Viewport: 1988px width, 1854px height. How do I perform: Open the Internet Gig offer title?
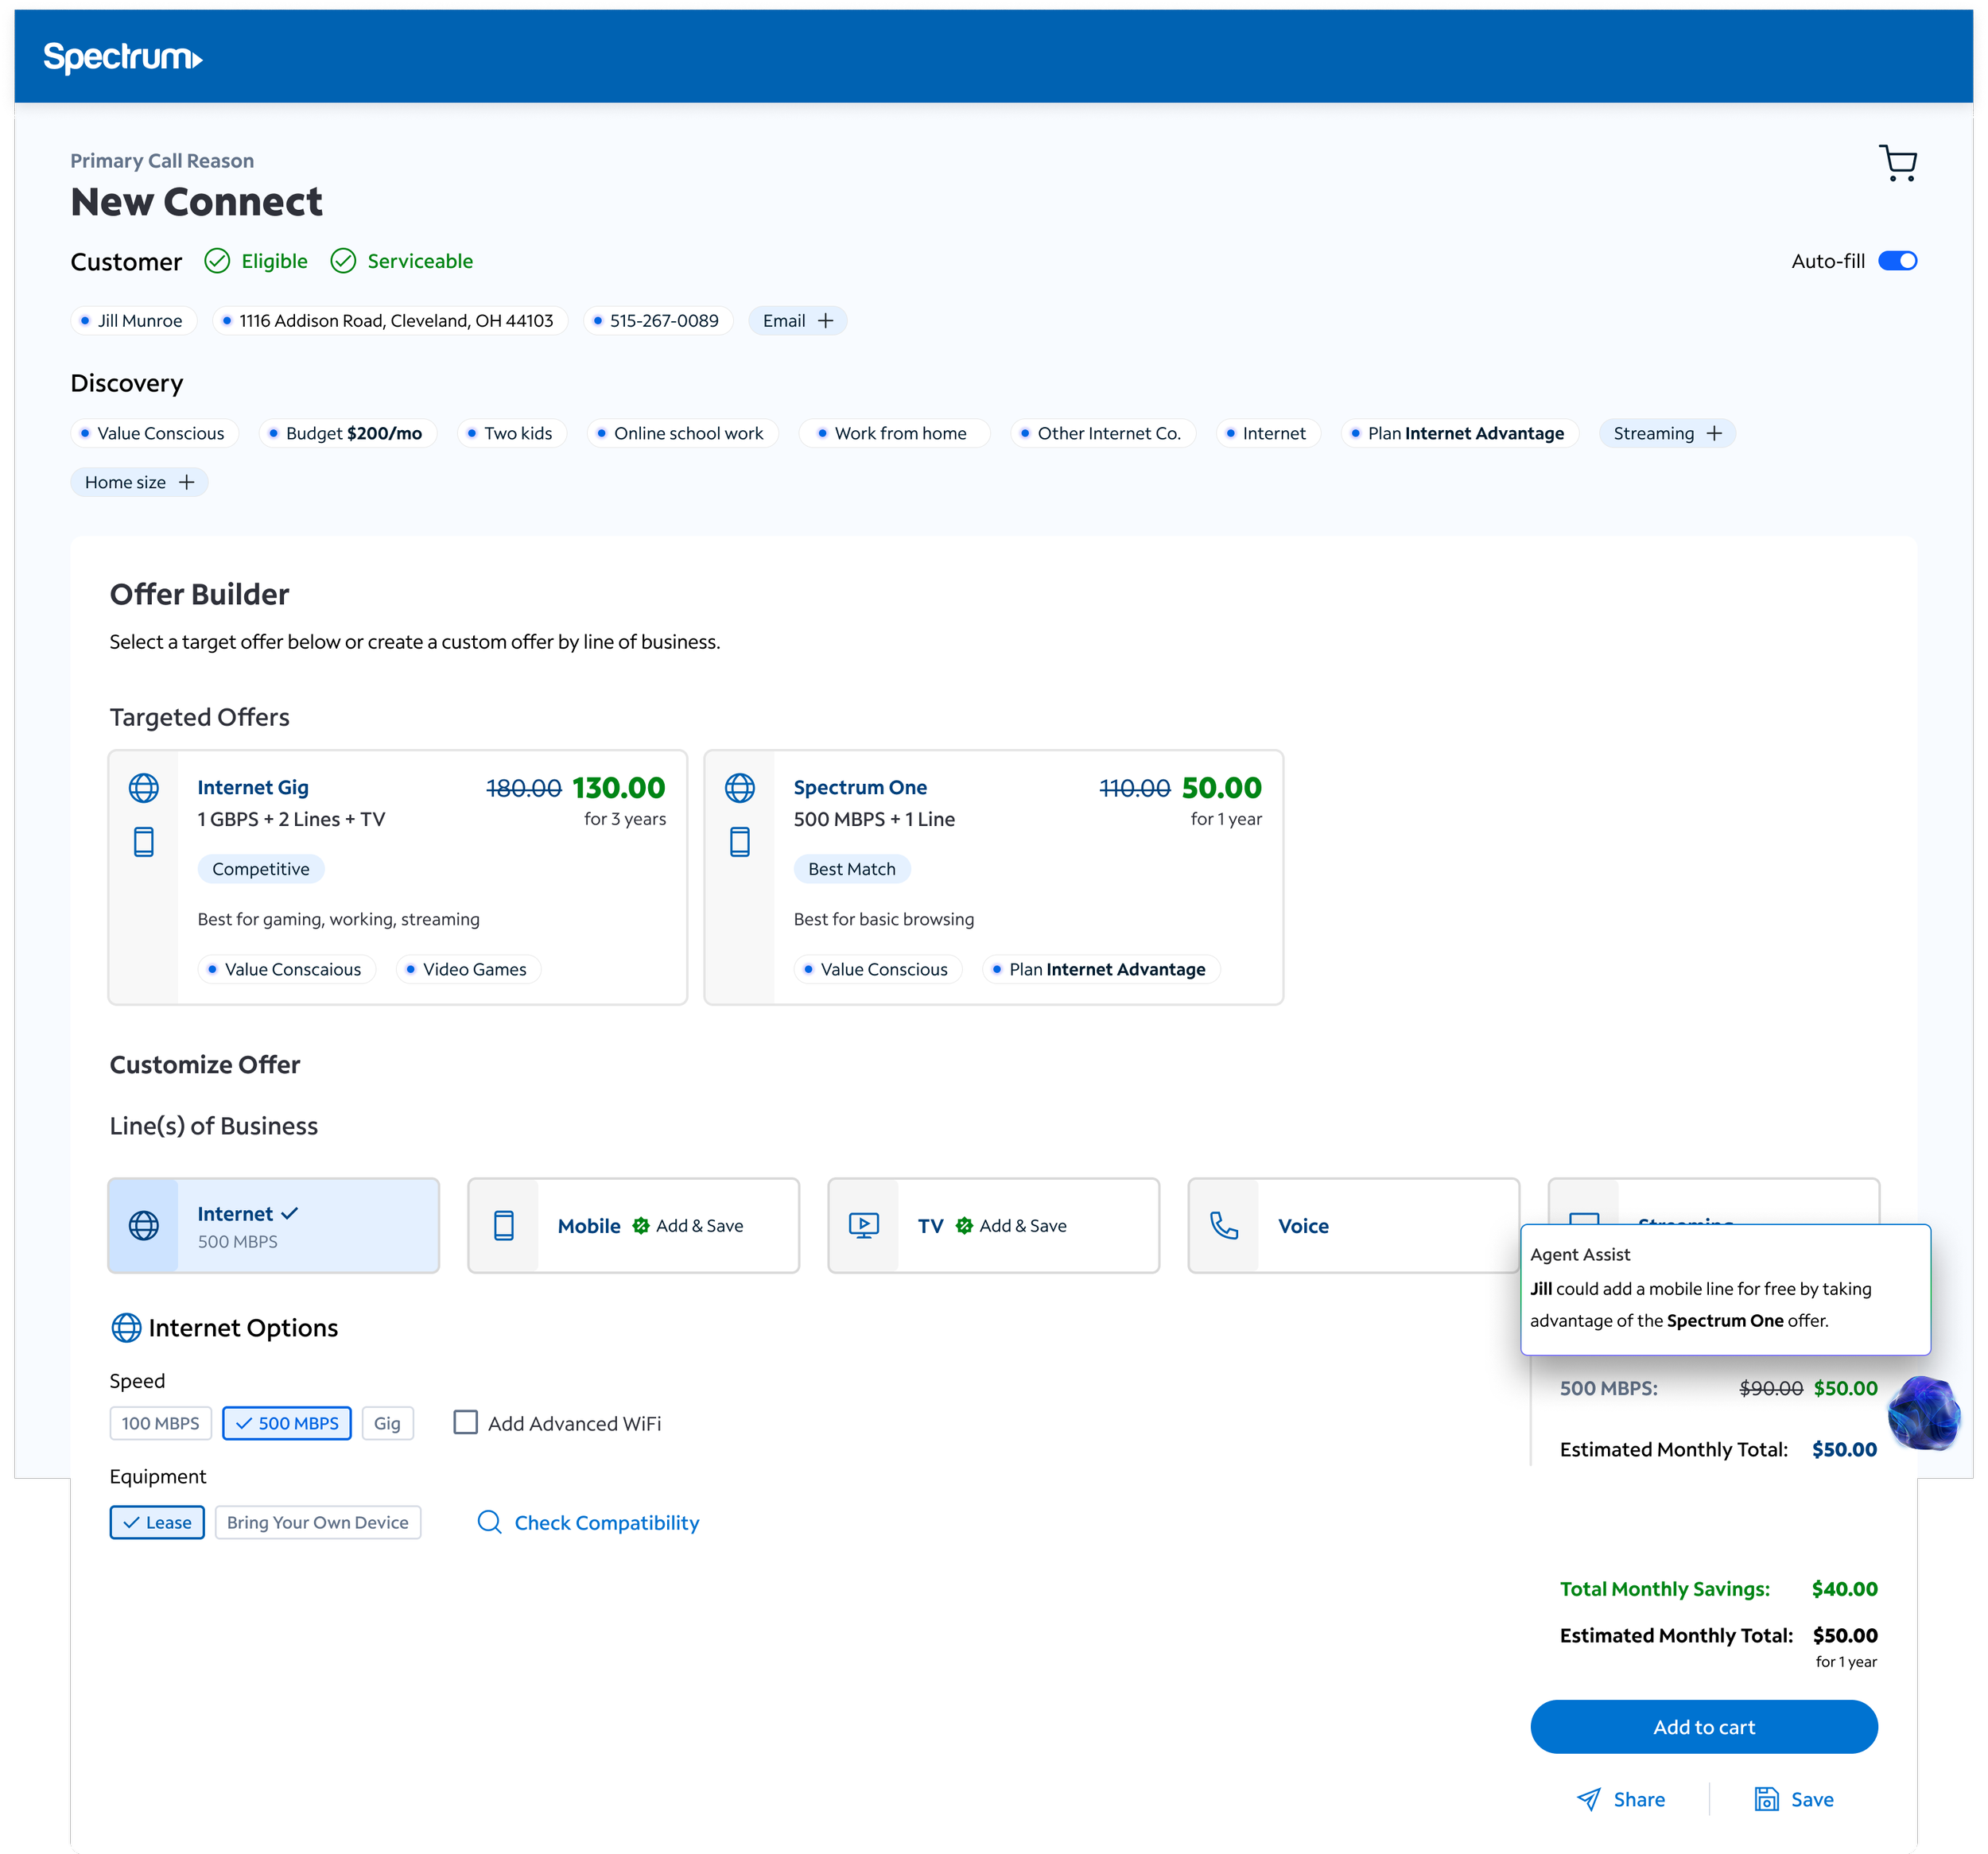click(253, 787)
